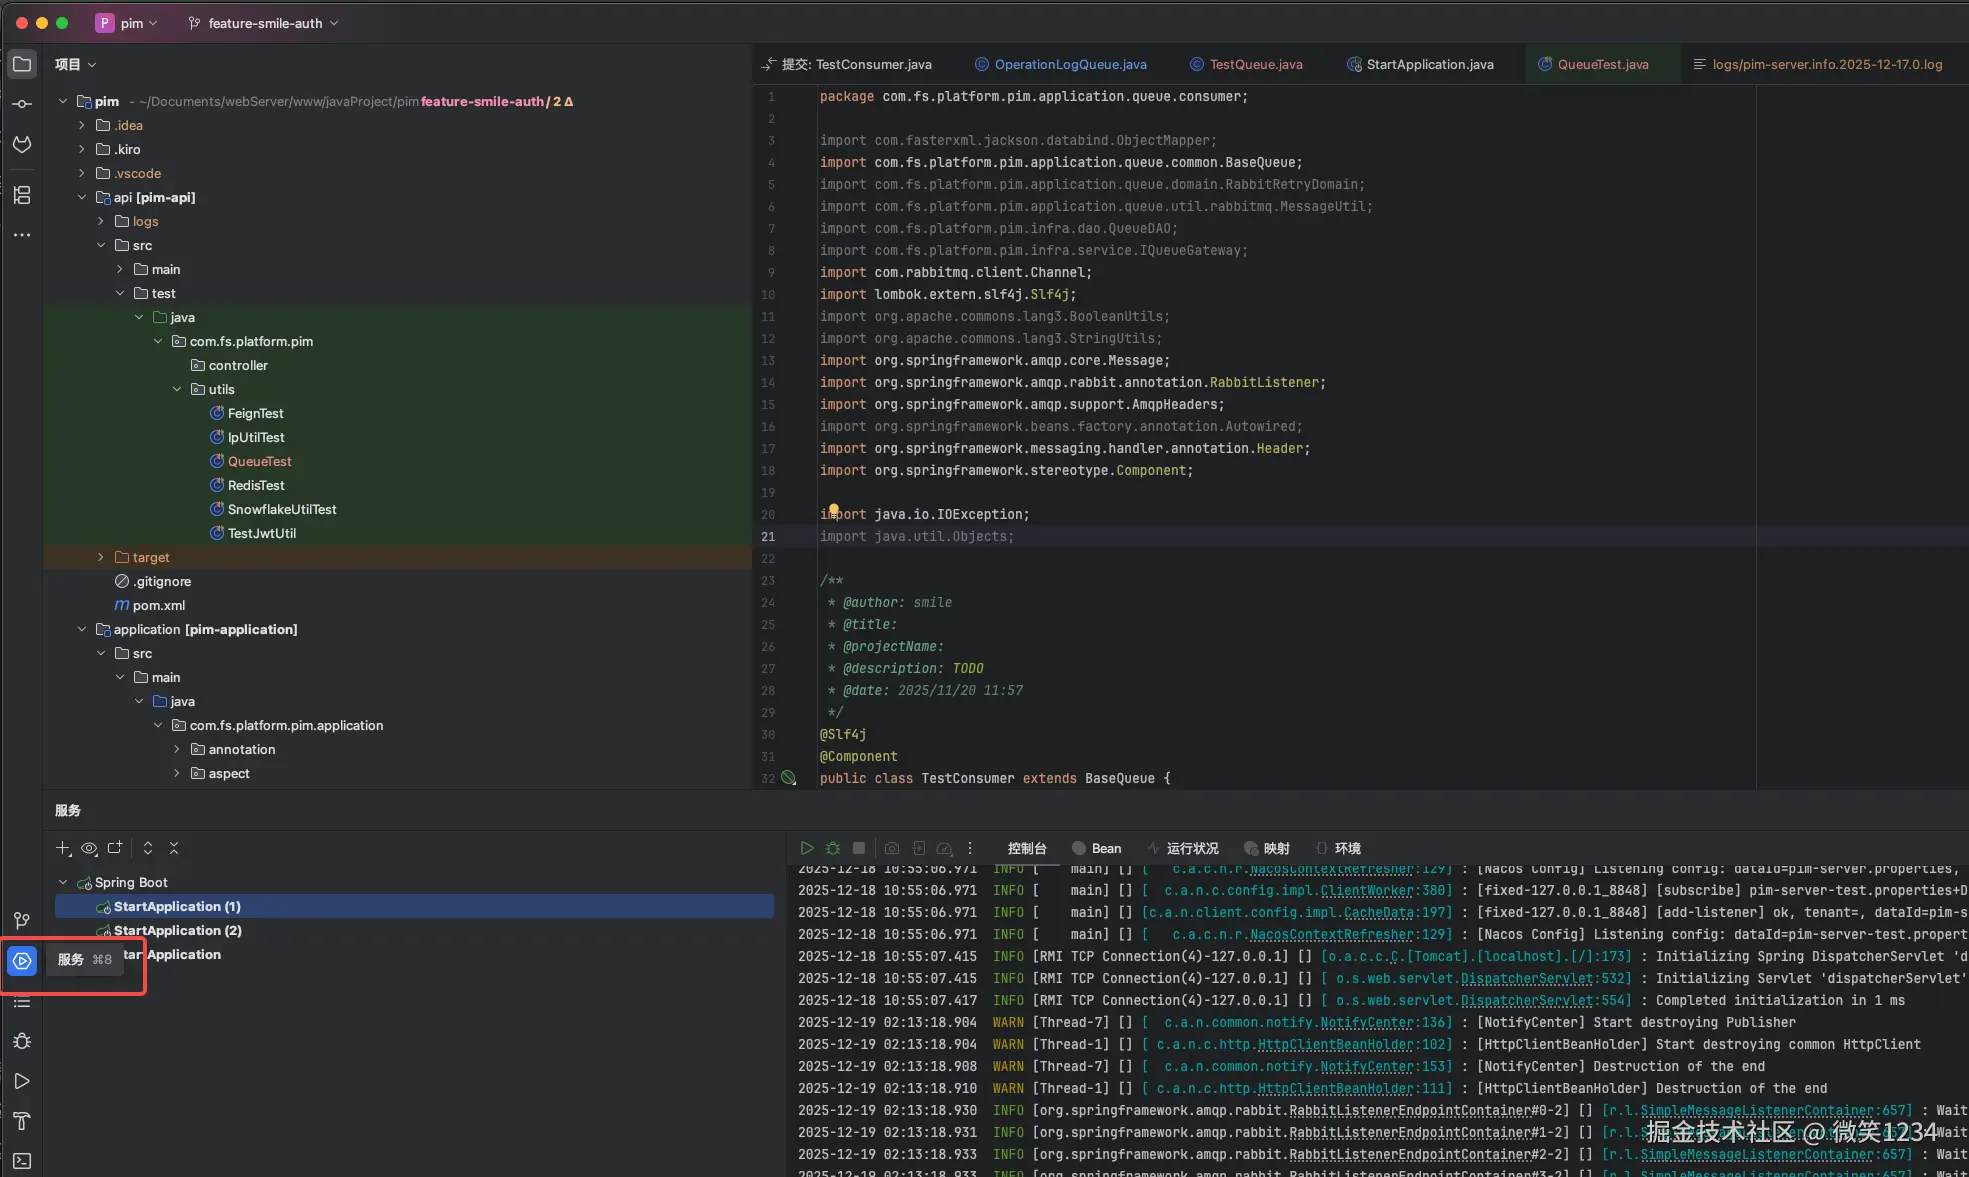Stop the running StartApplication service

[x=859, y=848]
